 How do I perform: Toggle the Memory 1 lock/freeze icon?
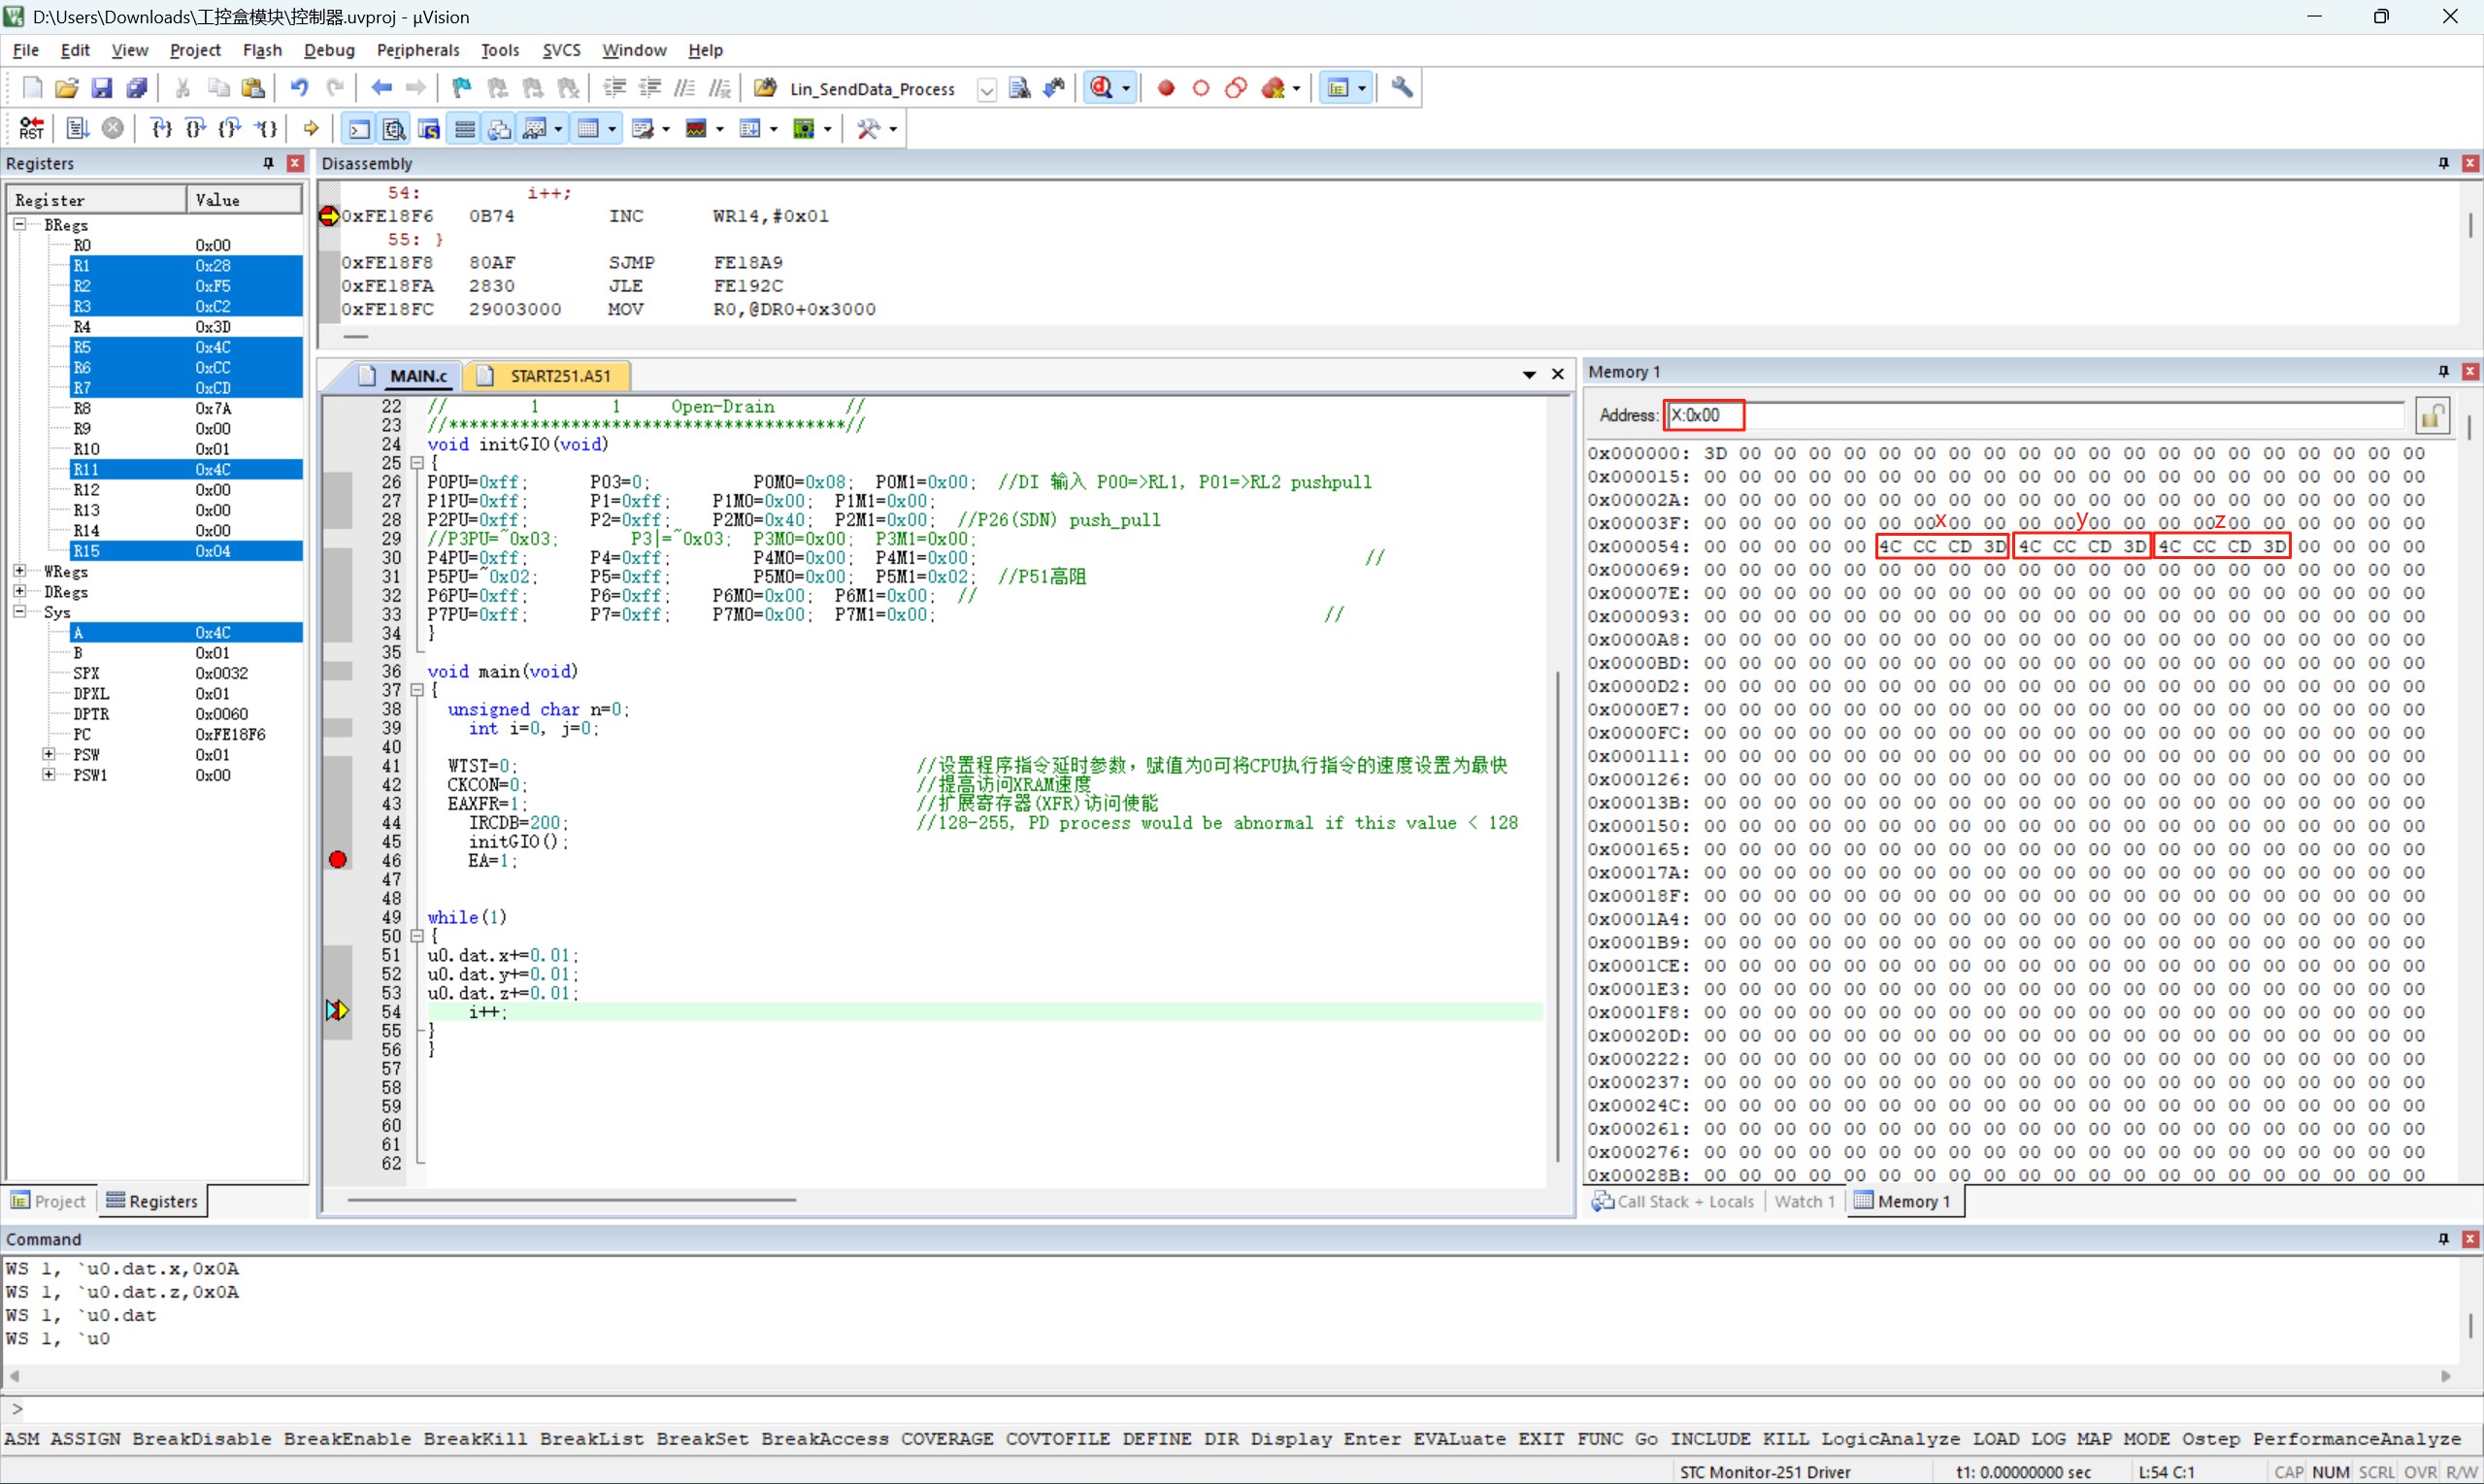pos(2432,415)
